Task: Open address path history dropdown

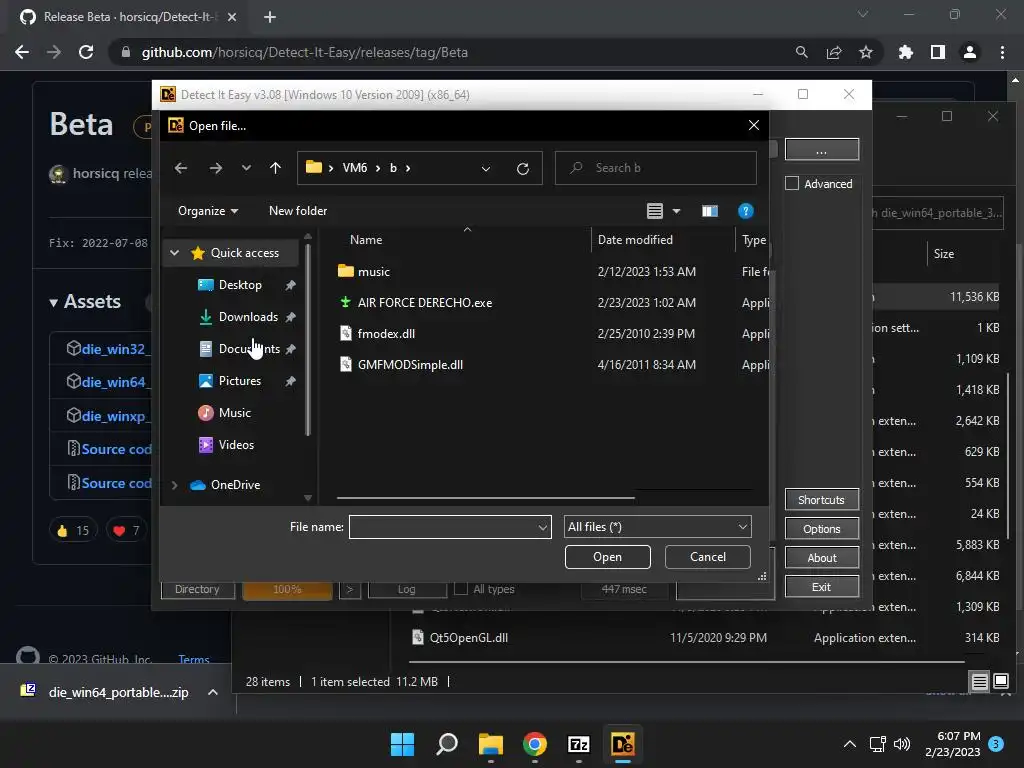Action: pyautogui.click(x=486, y=168)
